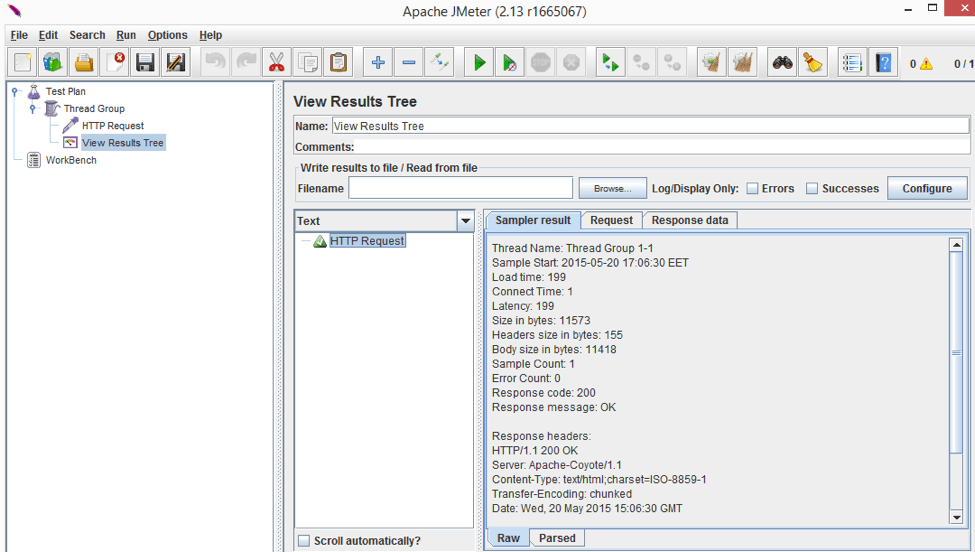Screen dimensions: 975x552
Task: Select HTTP Request sample in results list
Action: [367, 241]
